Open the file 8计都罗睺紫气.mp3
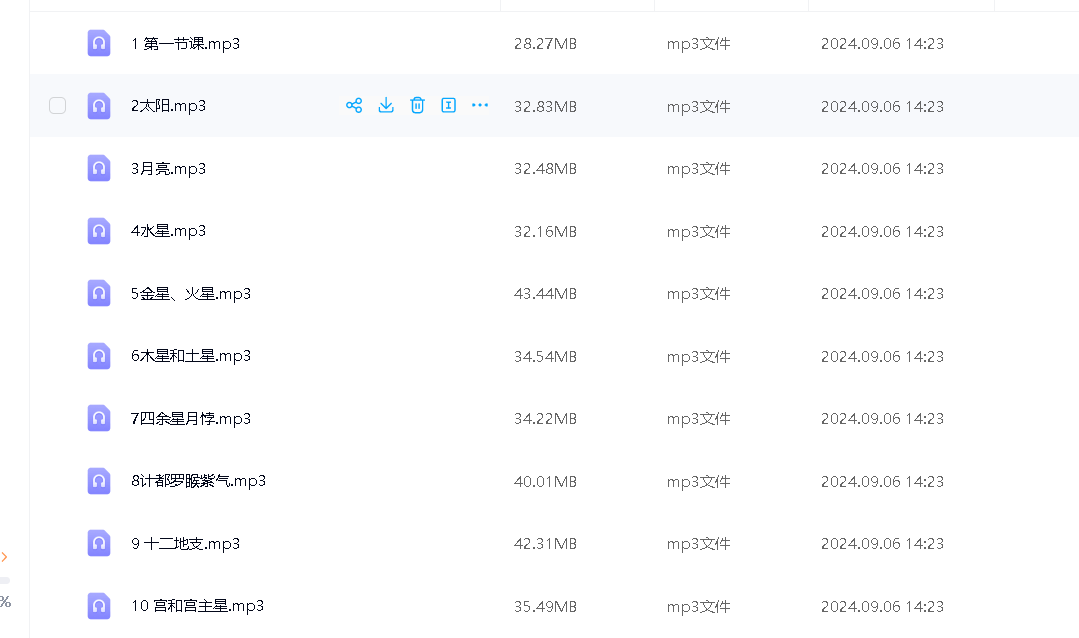 (198, 481)
